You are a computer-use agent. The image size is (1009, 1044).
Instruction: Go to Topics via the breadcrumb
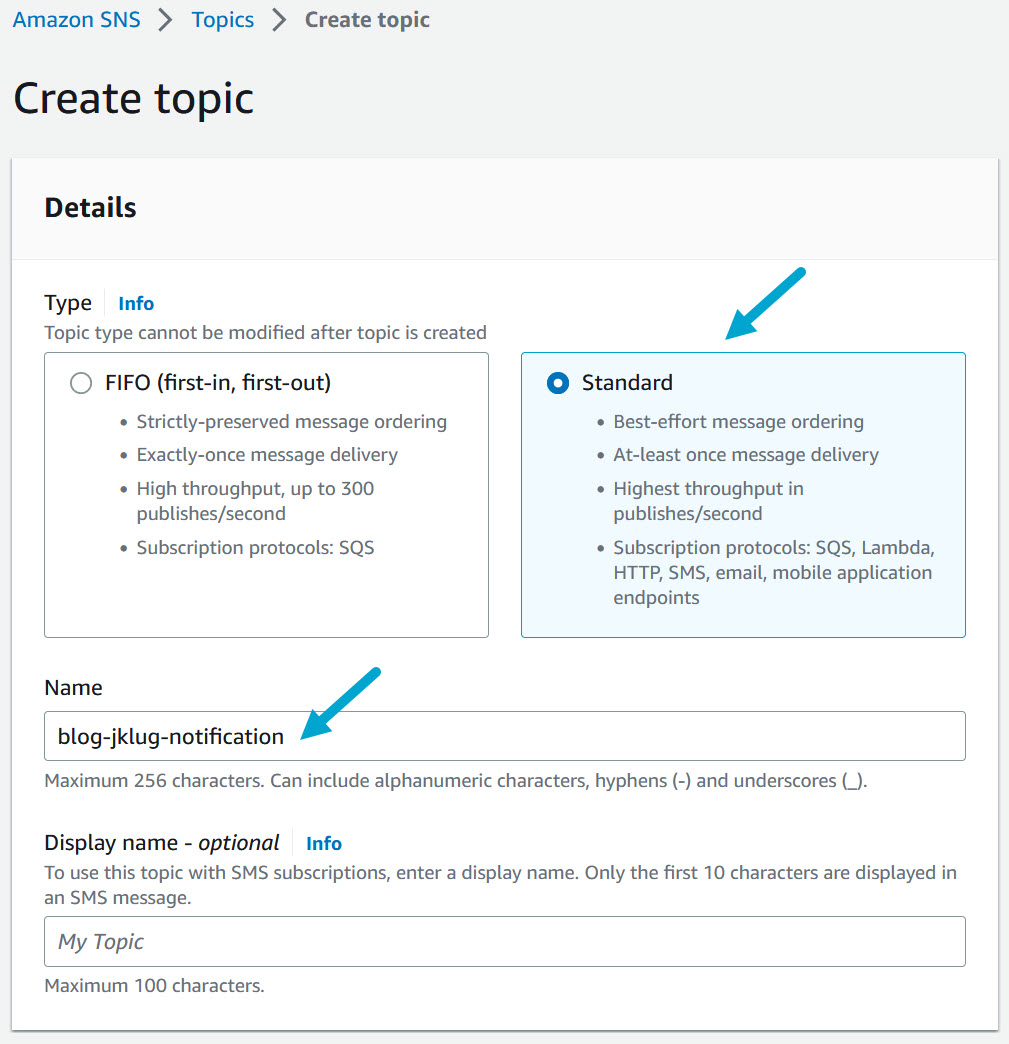pyautogui.click(x=222, y=20)
